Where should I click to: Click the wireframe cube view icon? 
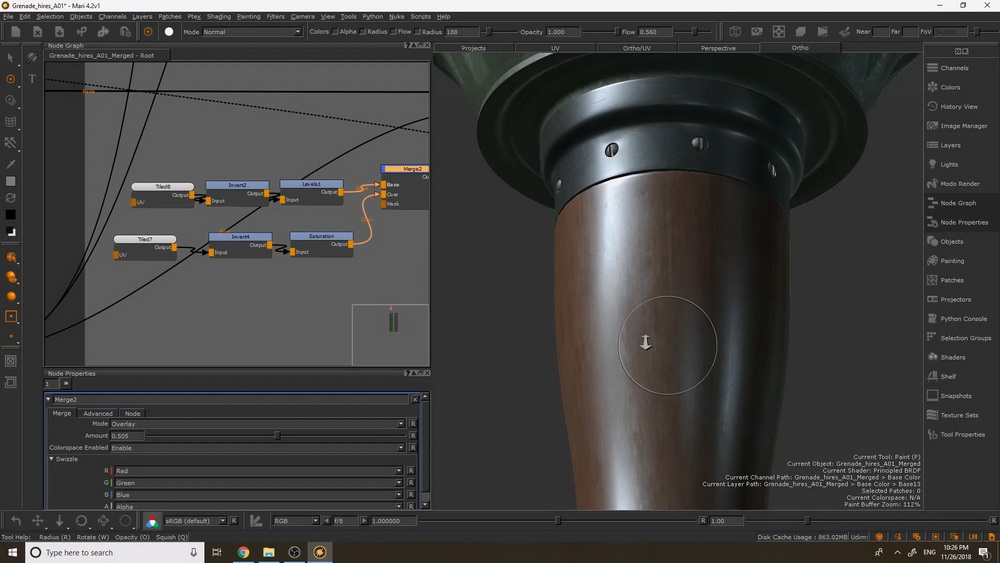click(x=735, y=31)
